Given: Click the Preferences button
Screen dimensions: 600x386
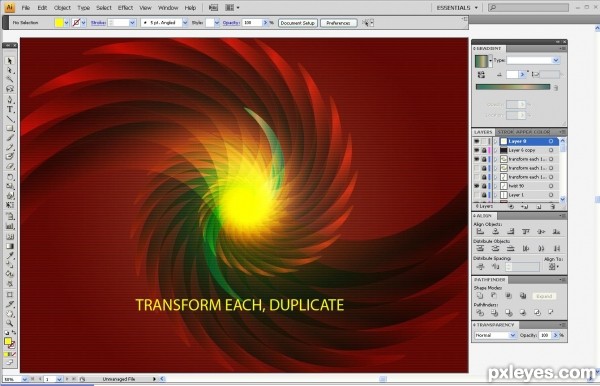Looking at the screenshot, I should (338, 23).
